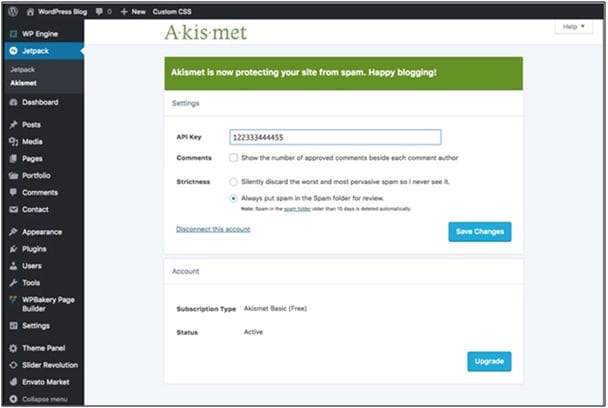Go to Dashboard menu label
The width and height of the screenshot is (608, 408).
click(x=40, y=102)
